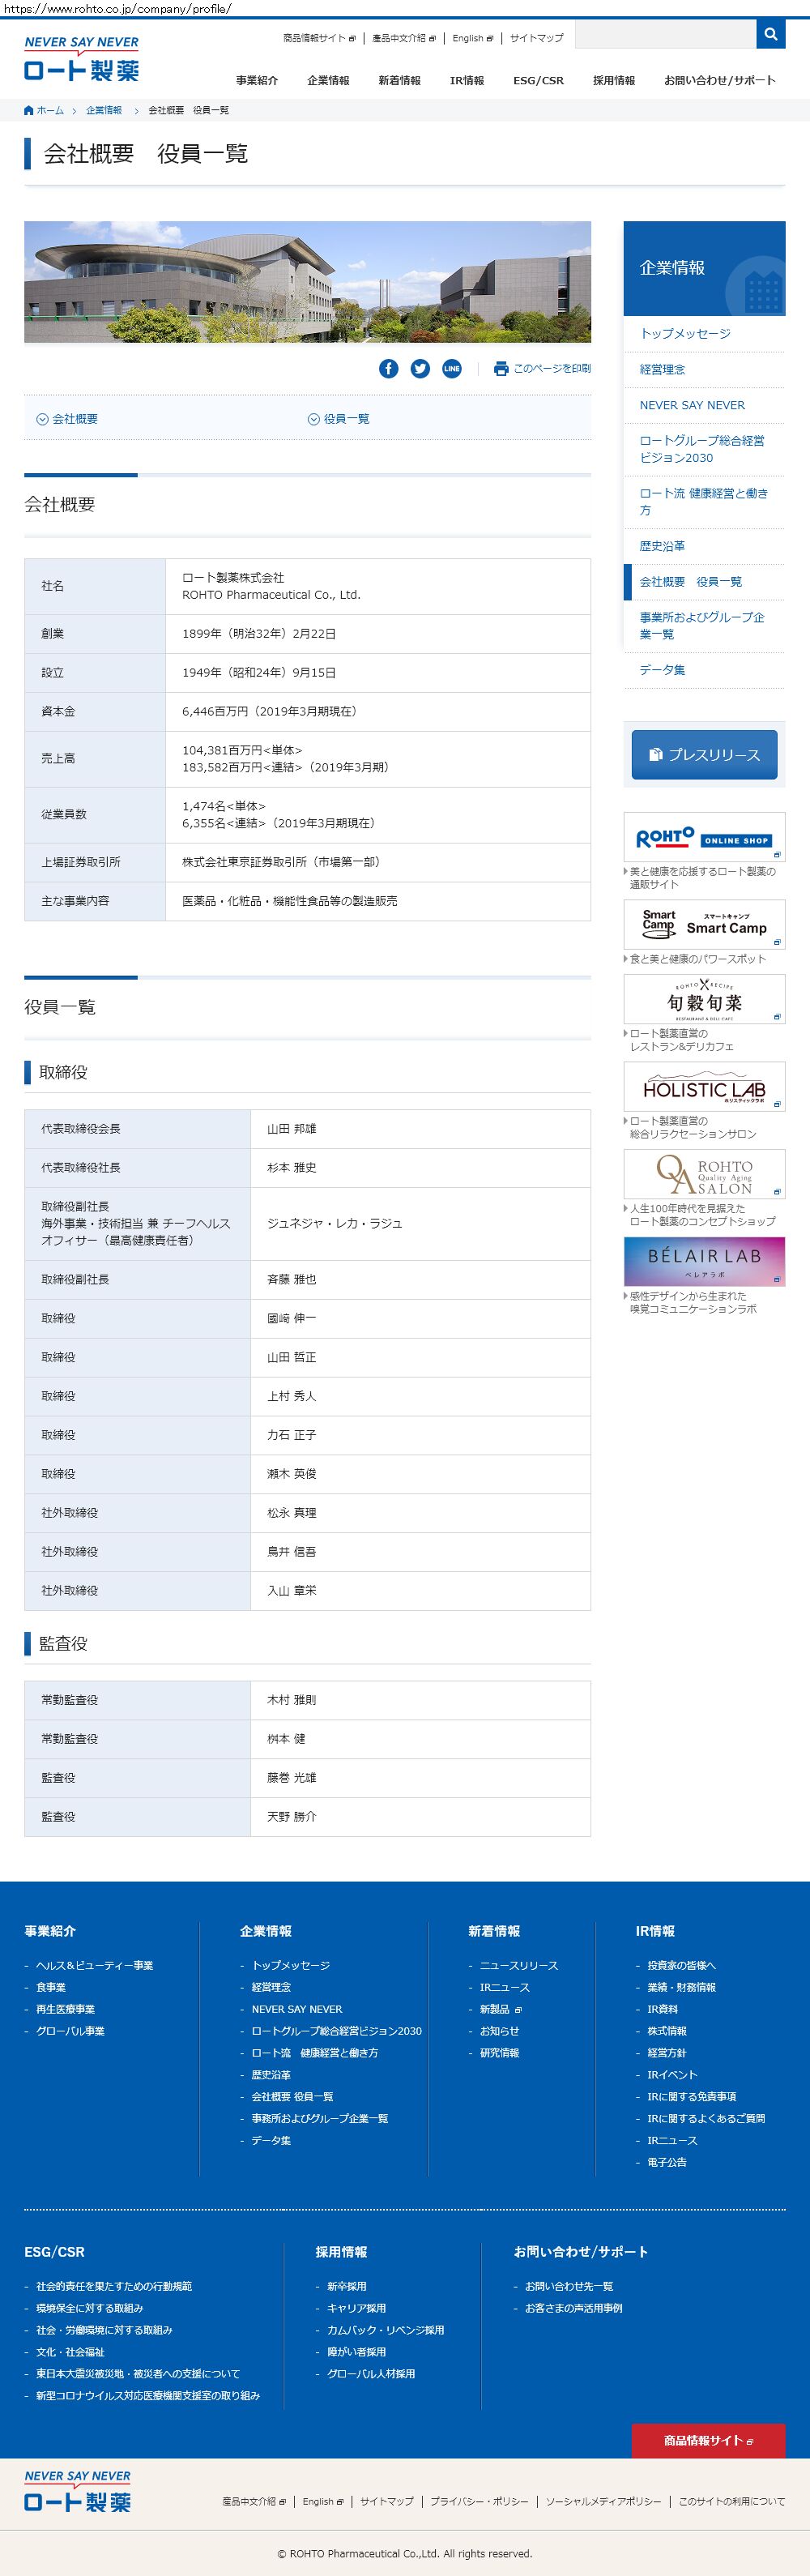The width and height of the screenshot is (810, 2576).
Task: Click ホーム breadcrumb link
Action: click(x=44, y=111)
